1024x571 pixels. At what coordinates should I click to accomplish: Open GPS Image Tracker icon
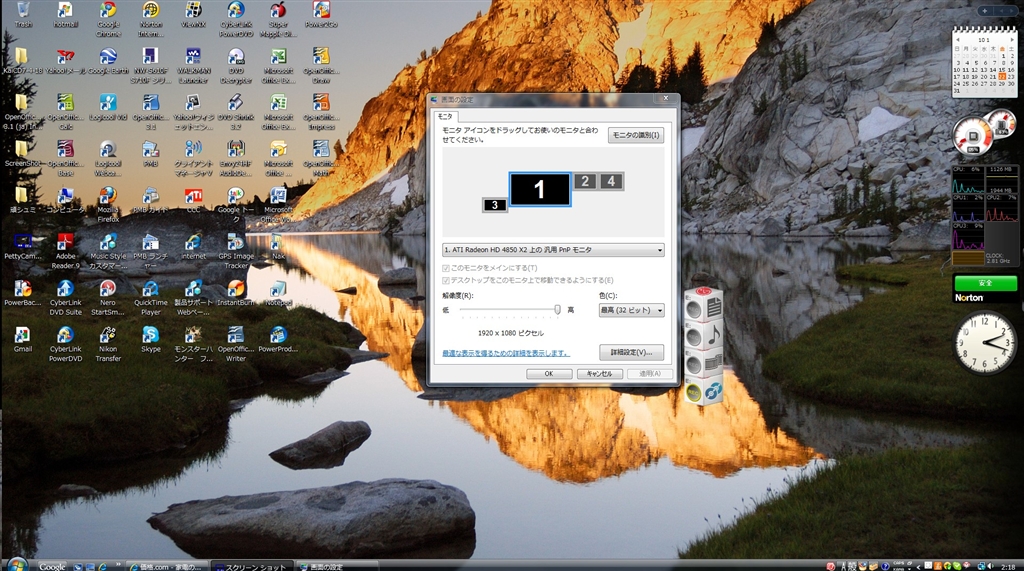click(x=236, y=252)
